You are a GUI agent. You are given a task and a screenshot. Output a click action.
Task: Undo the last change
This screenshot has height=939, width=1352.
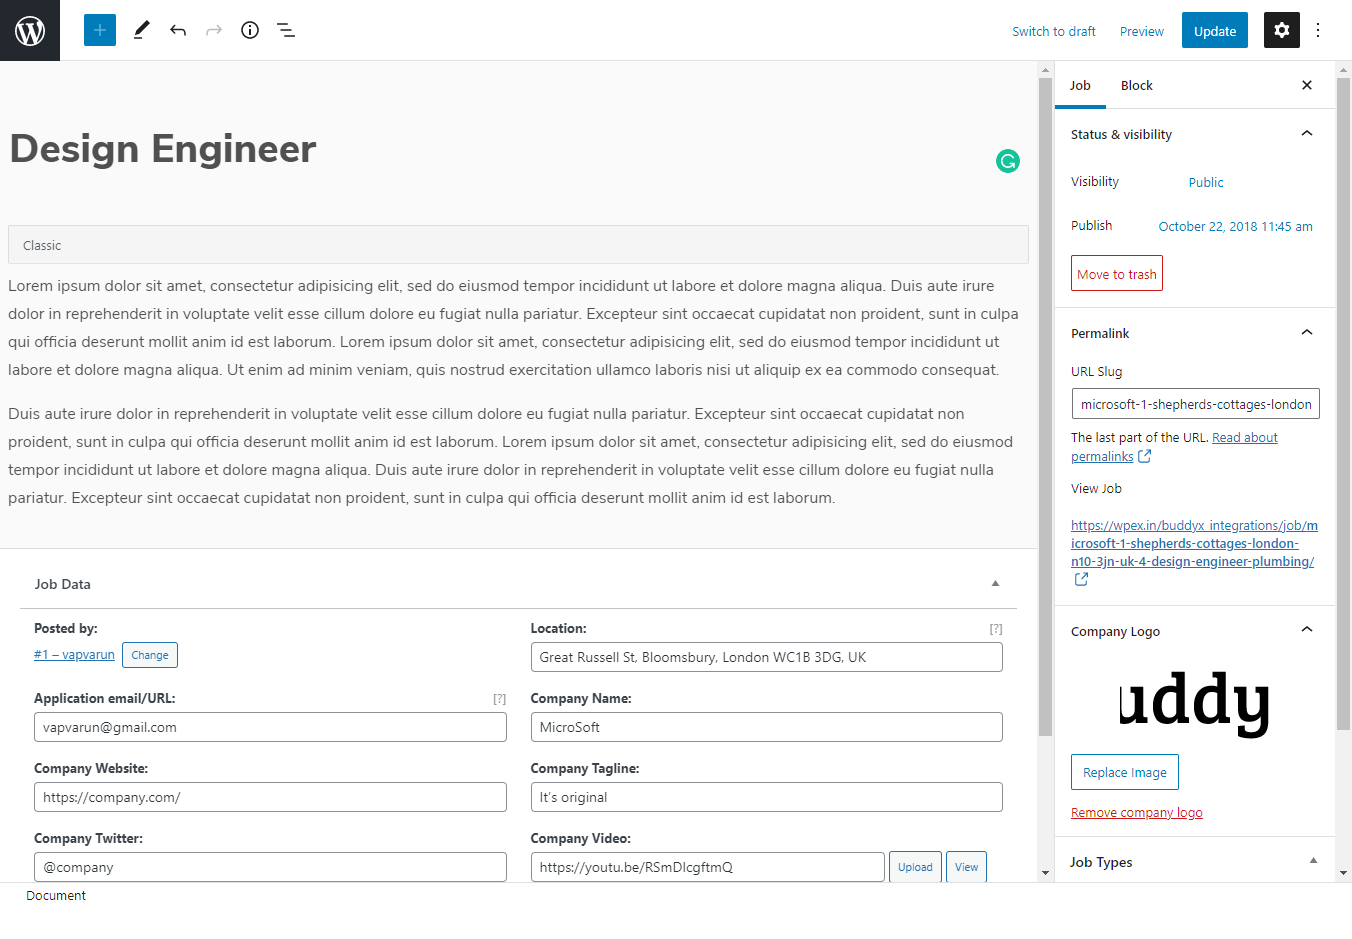click(x=178, y=30)
